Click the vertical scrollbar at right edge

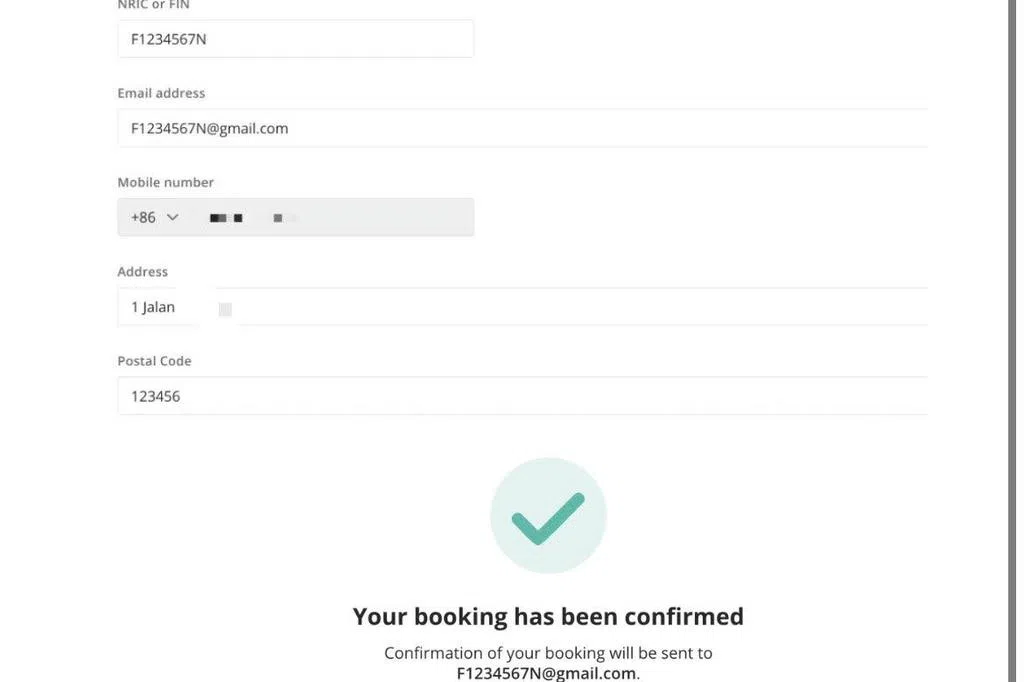pyautogui.click(x=1012, y=340)
